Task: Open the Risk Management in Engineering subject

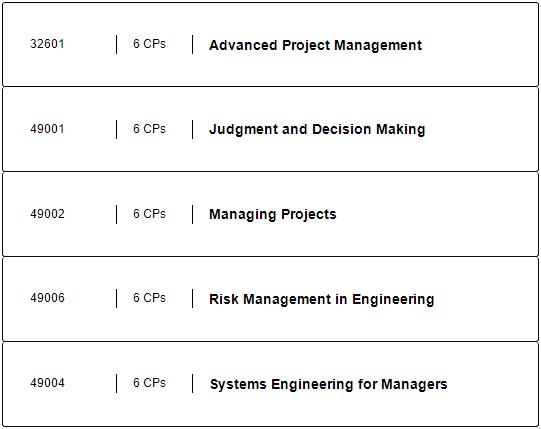Action: [x=322, y=299]
